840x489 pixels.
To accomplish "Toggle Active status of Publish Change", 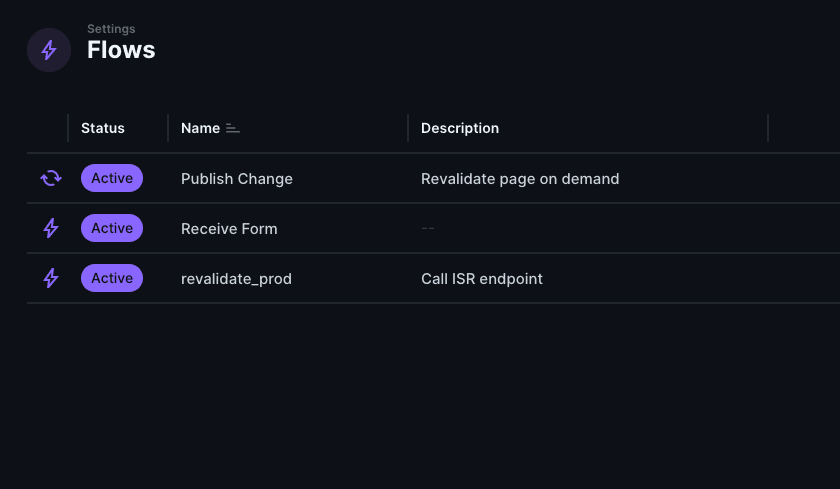I will coord(112,178).
